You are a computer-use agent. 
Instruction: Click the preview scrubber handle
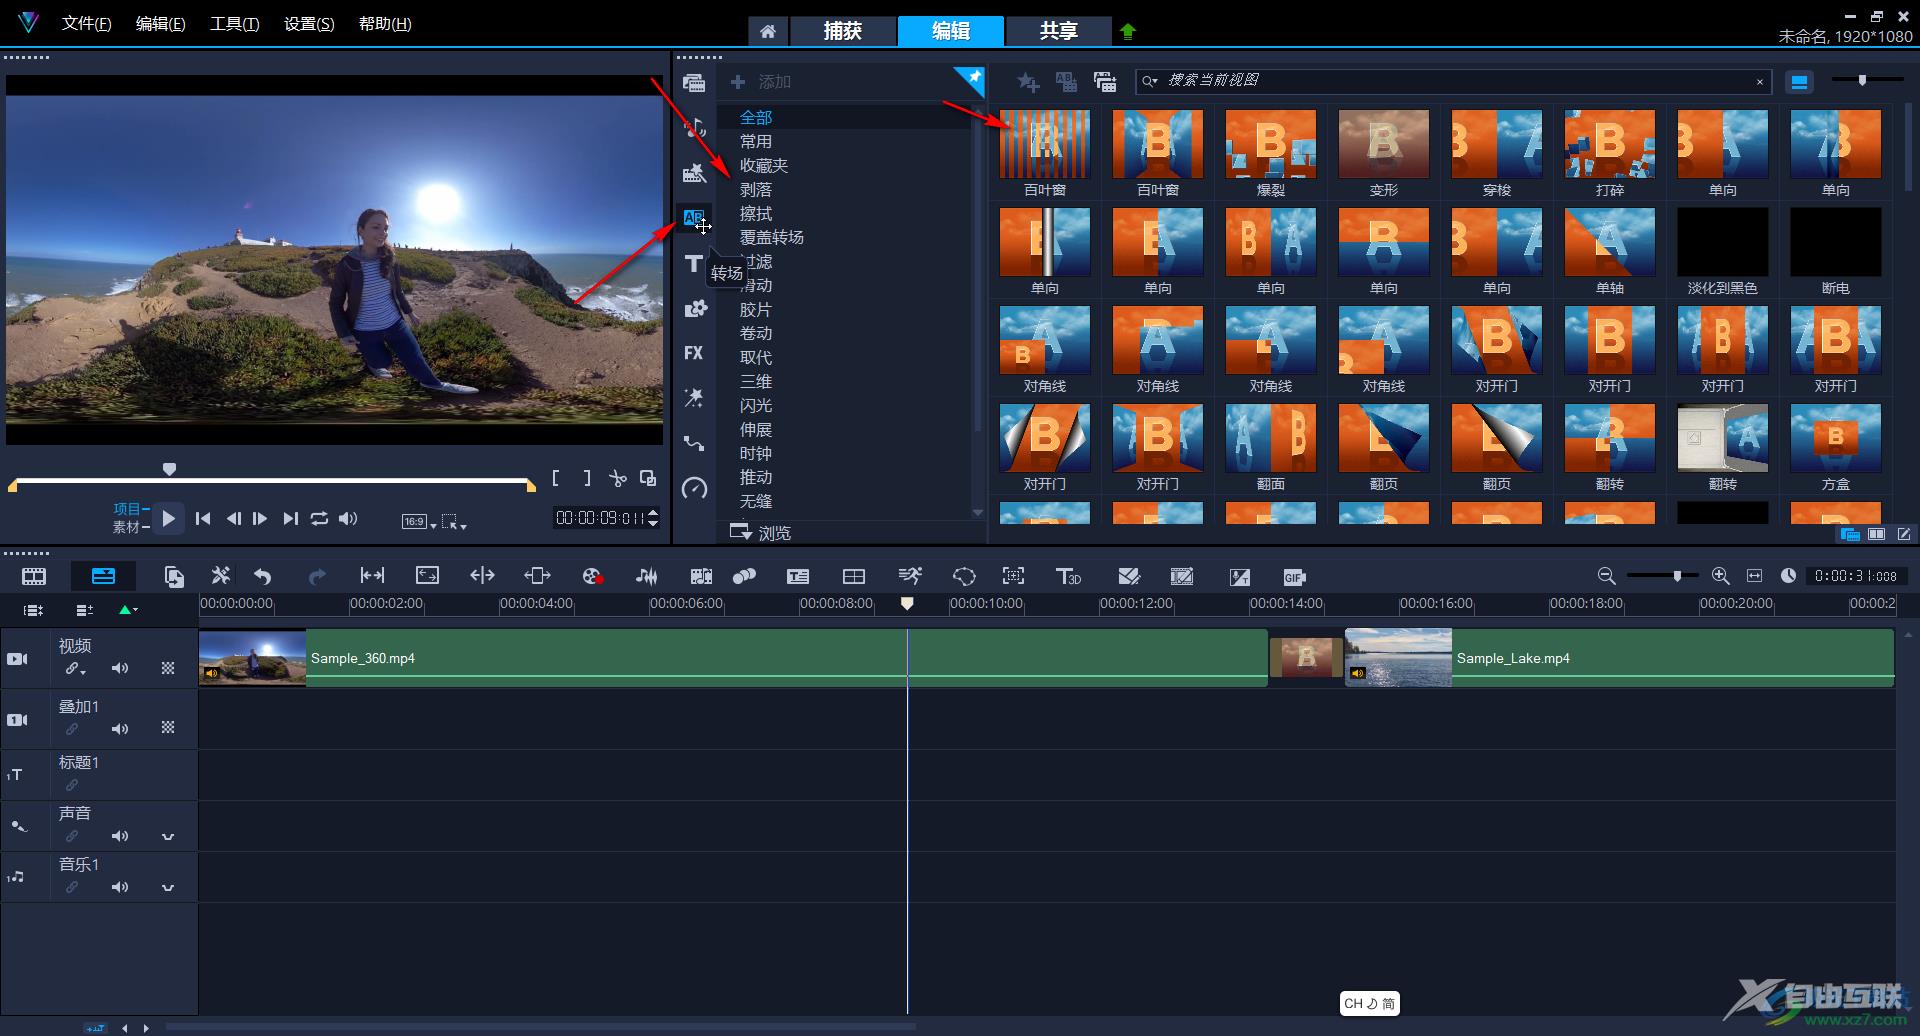coord(169,469)
